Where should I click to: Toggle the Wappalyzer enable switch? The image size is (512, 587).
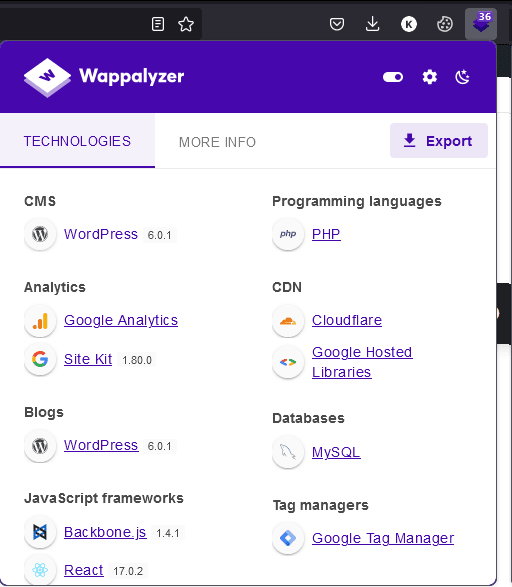[x=393, y=77]
